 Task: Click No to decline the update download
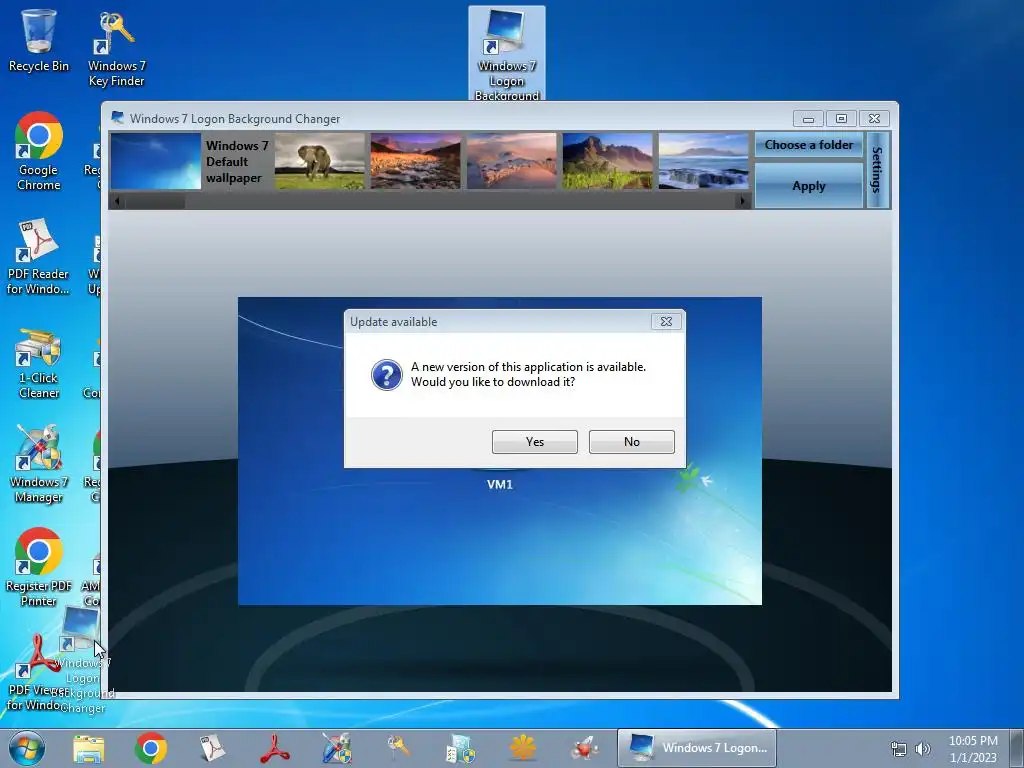[632, 441]
